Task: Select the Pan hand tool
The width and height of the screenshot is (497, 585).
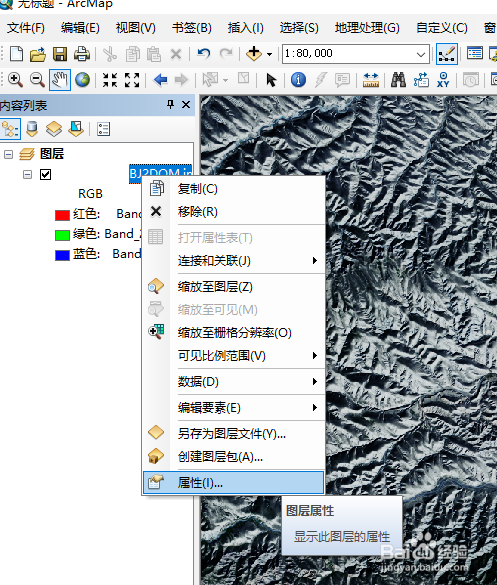Action: click(x=60, y=80)
